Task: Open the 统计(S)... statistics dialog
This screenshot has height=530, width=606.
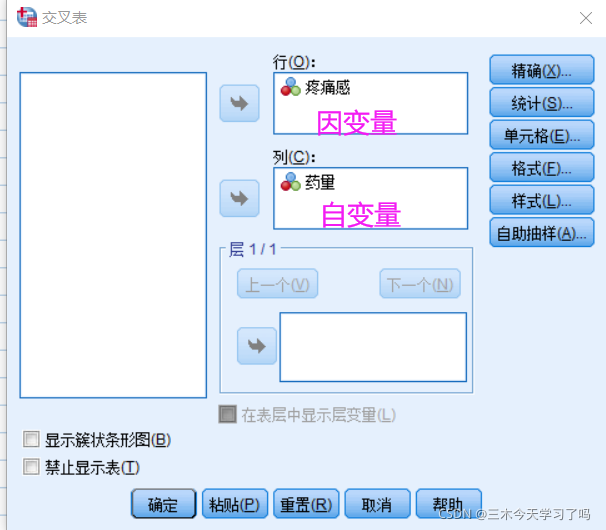Action: 541,102
